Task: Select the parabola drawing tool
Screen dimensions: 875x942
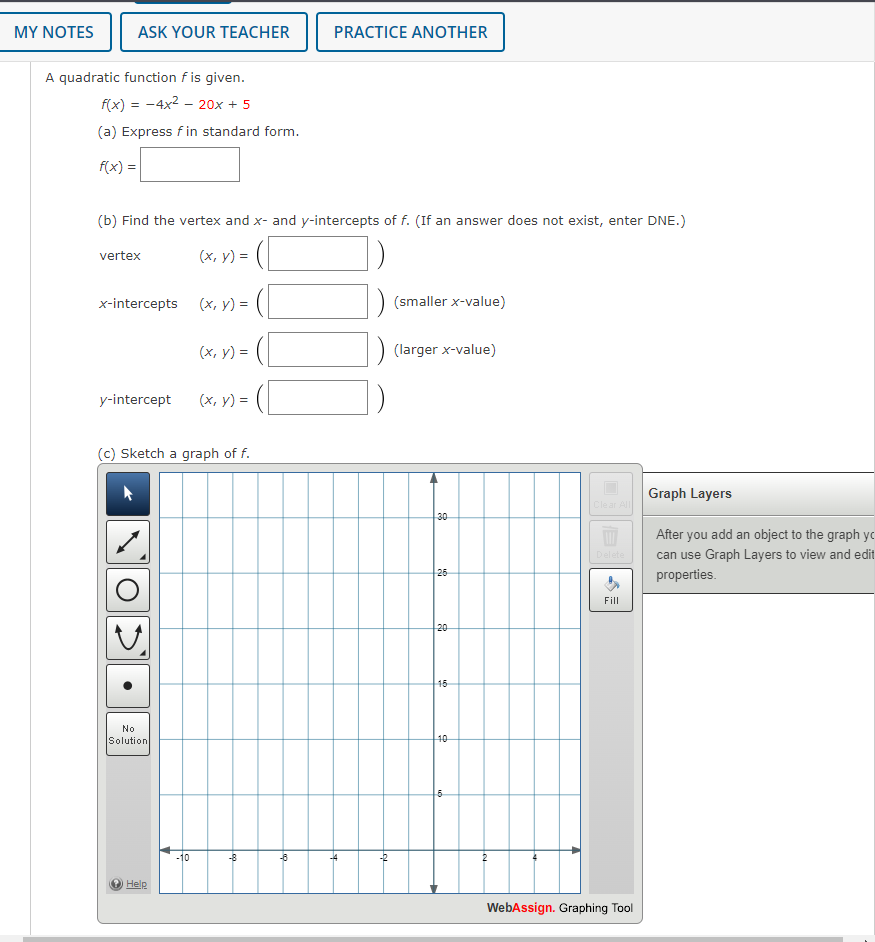Action: (x=127, y=637)
